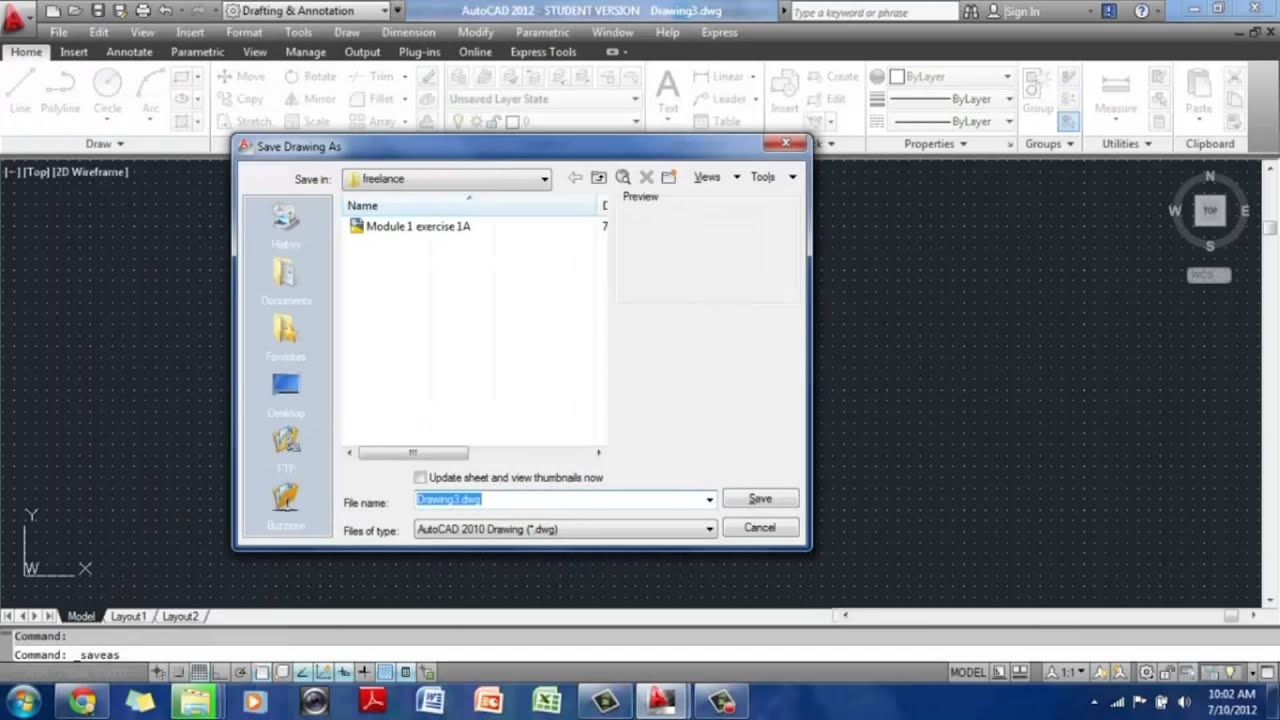Click the Text tool in Annotation panel
1280x720 pixels.
pos(667,92)
